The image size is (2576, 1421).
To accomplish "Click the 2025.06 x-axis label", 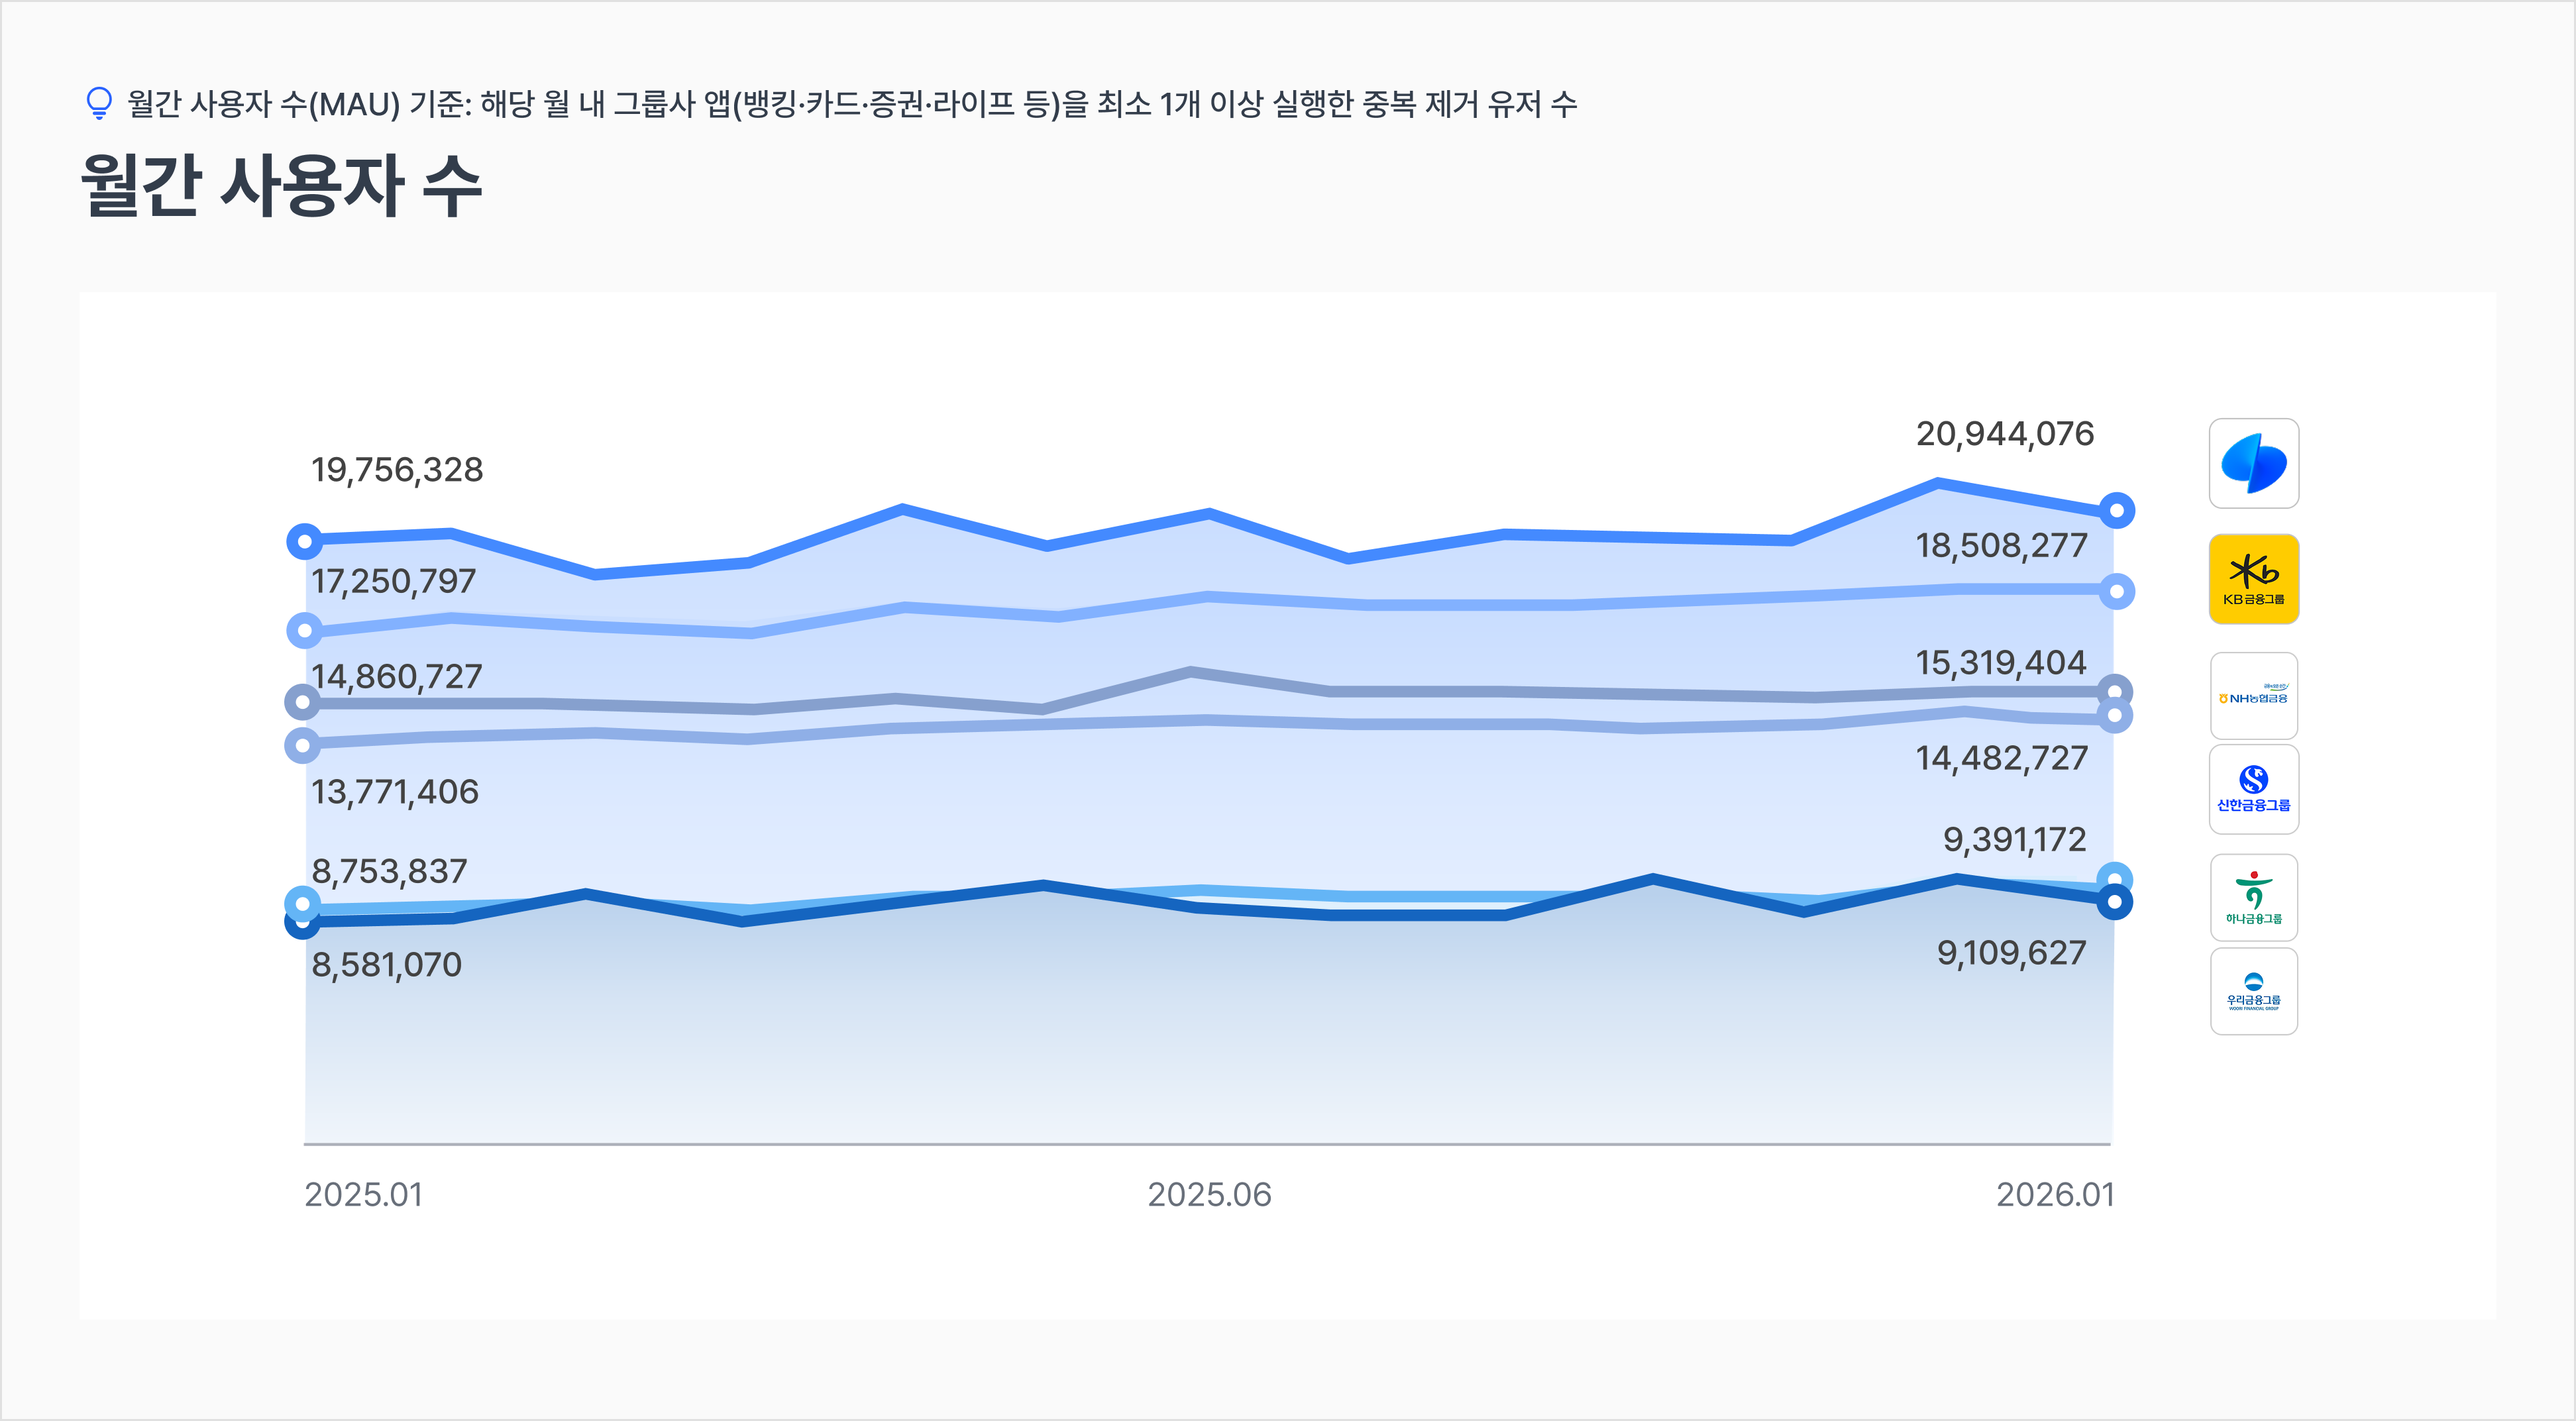I will point(1209,1195).
